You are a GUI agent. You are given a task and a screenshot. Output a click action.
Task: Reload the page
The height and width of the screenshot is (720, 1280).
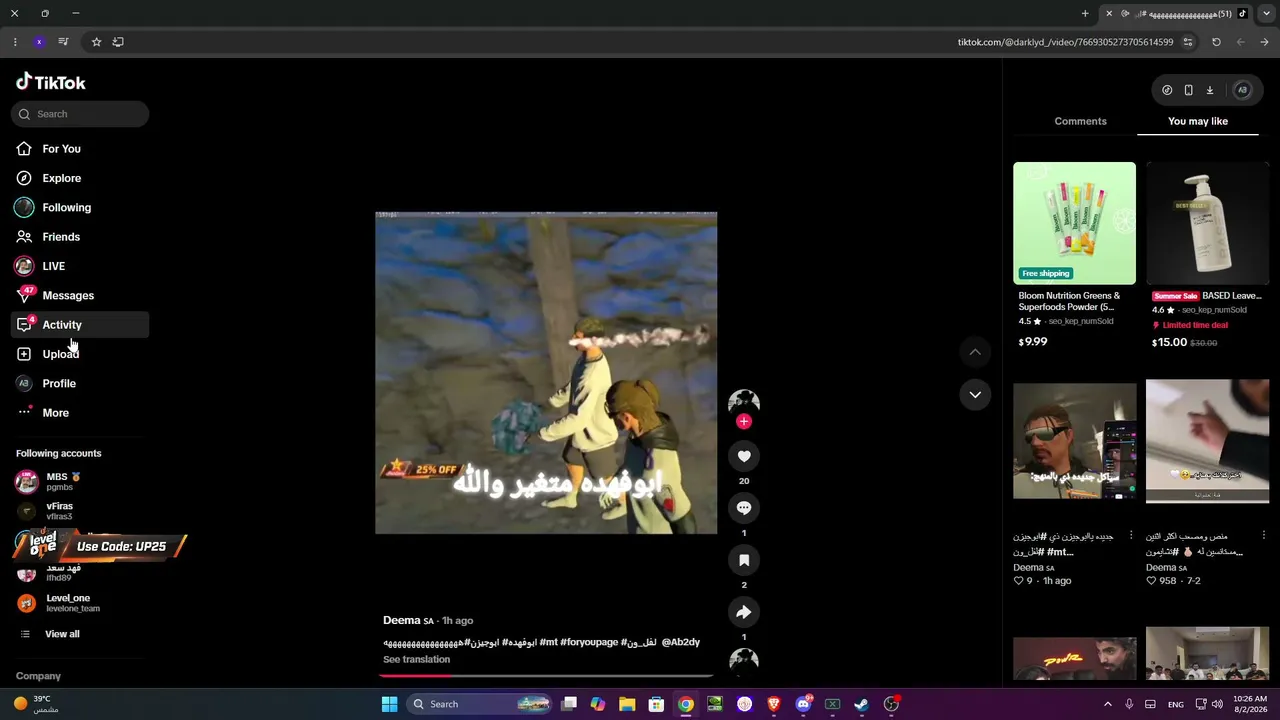1216,42
